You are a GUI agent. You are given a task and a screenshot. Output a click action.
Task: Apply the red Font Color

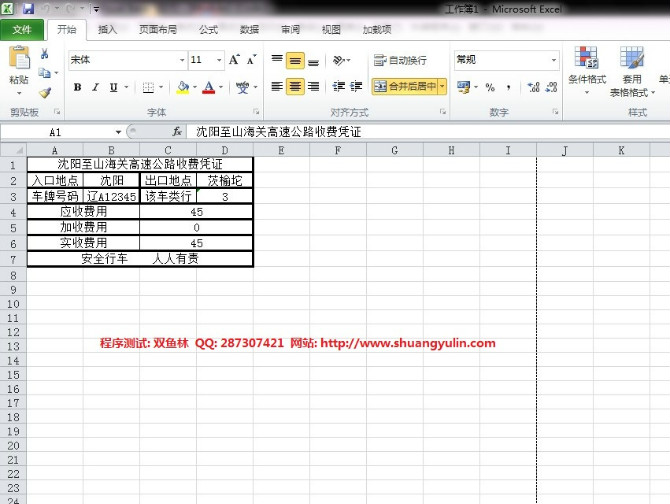coord(209,88)
